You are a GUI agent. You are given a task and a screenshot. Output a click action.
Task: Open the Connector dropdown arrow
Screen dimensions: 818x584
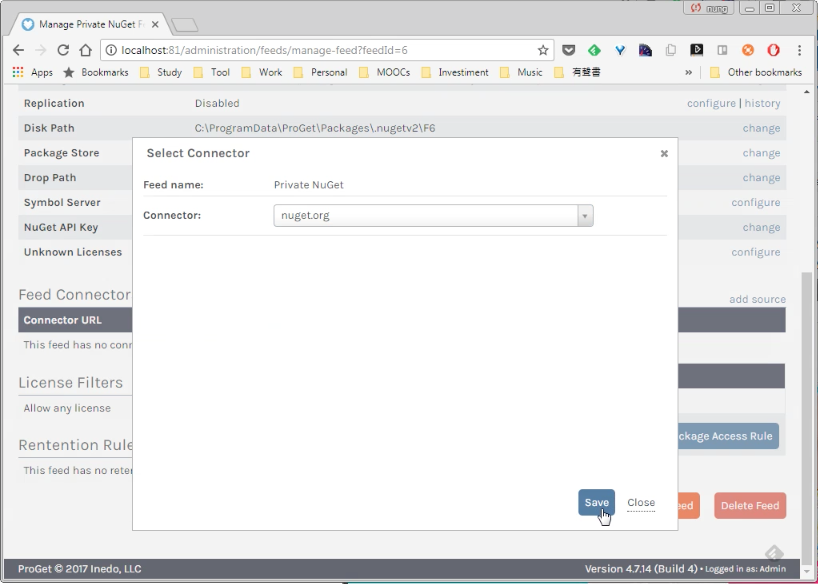click(x=585, y=216)
